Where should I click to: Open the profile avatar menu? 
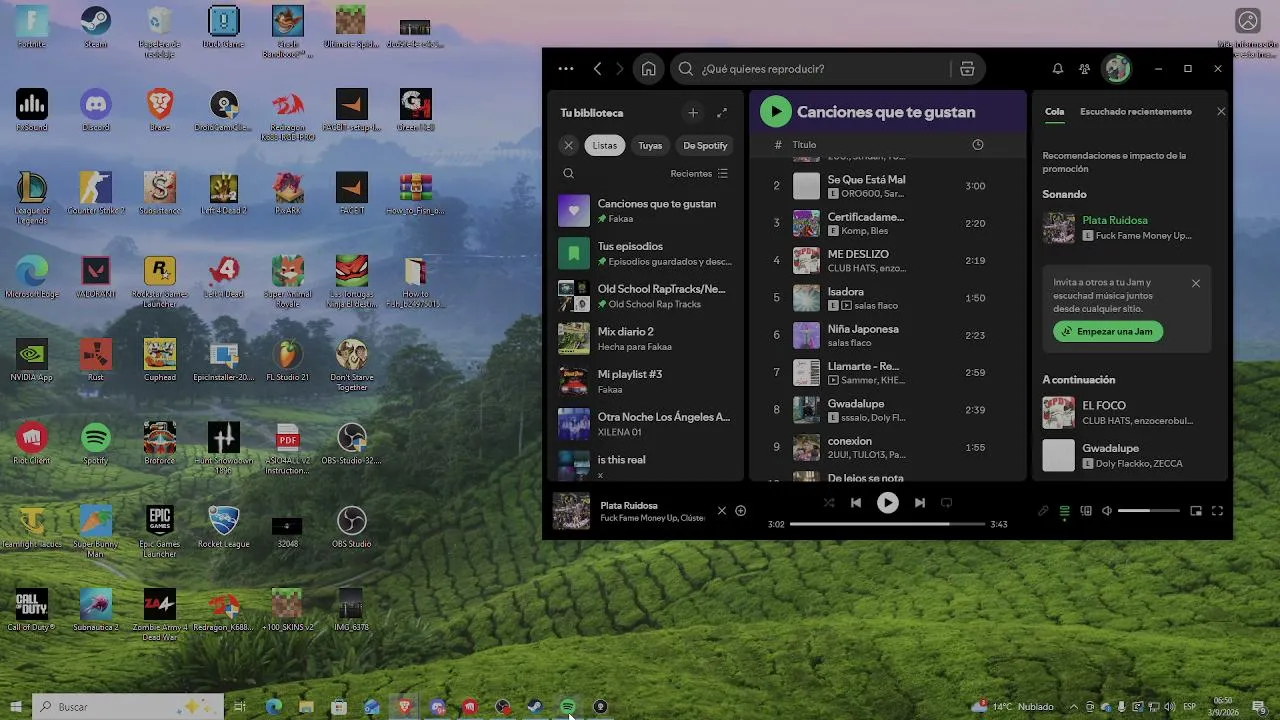tap(1117, 69)
